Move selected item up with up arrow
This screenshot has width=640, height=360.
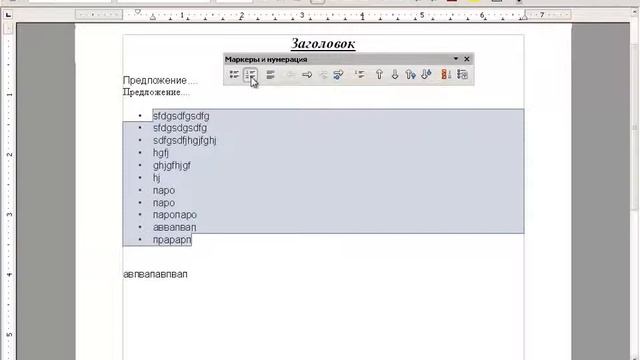[379, 75]
